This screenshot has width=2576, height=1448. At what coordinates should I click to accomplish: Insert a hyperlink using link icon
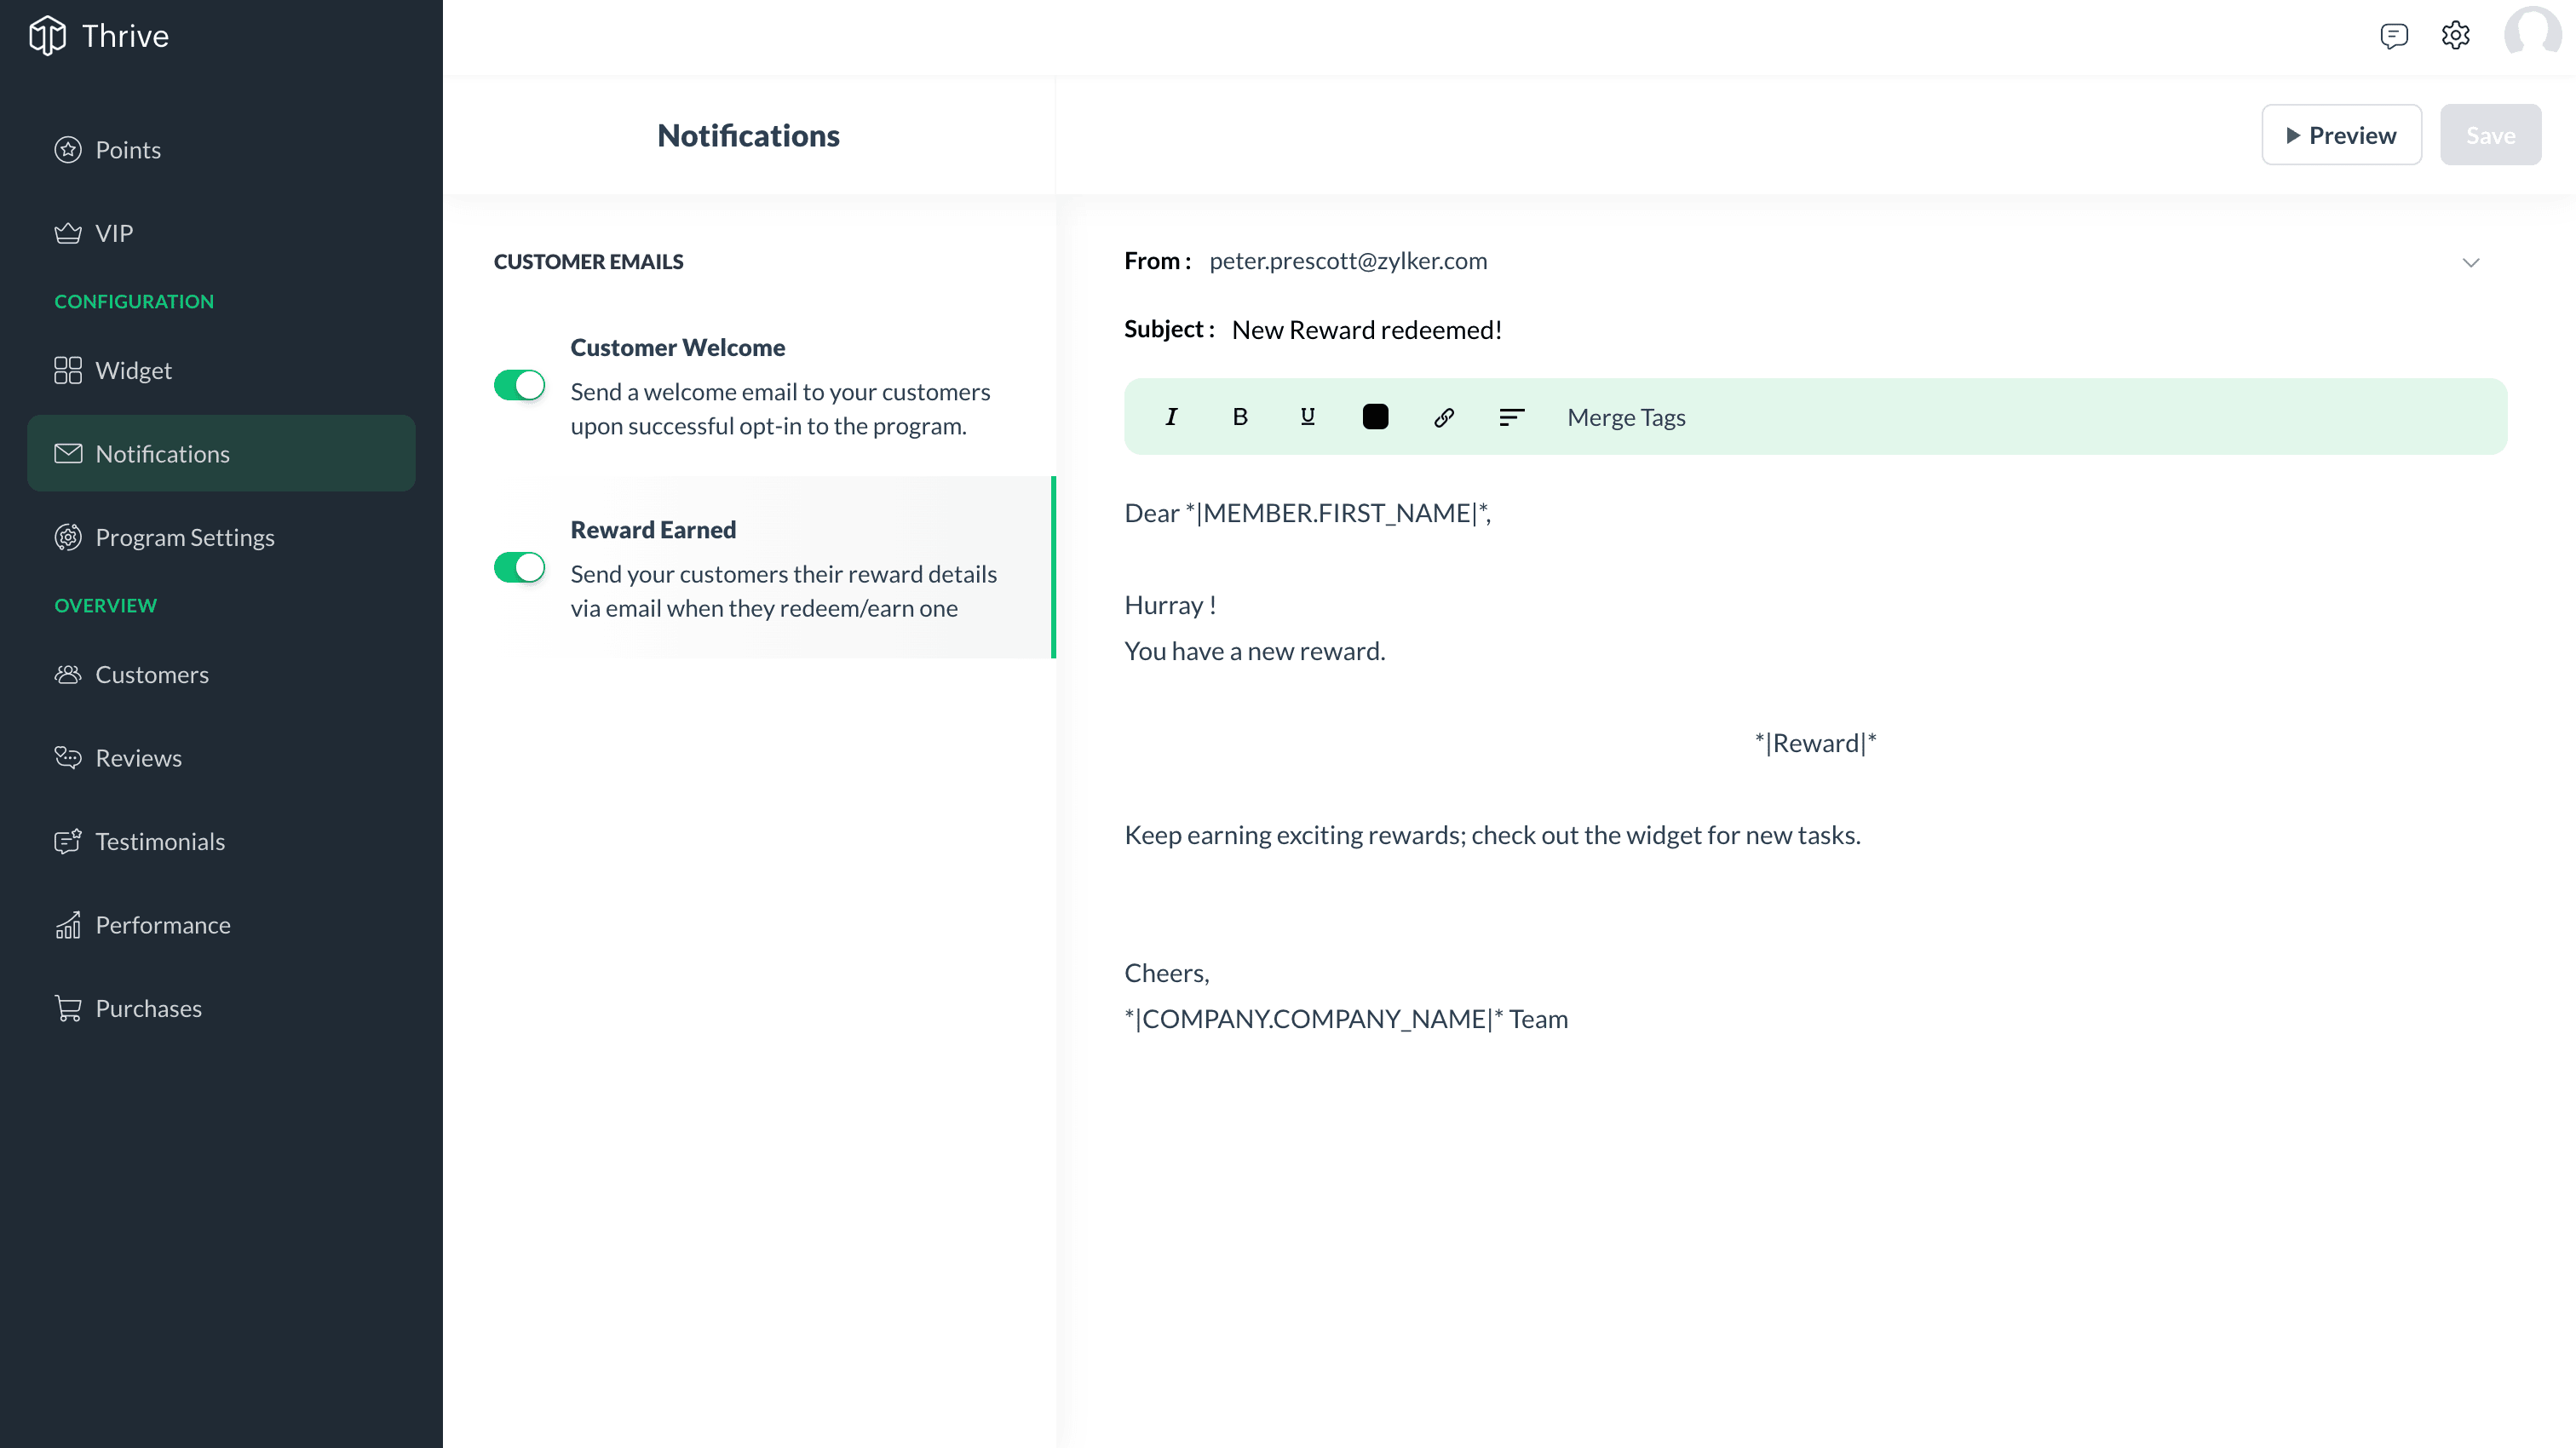tap(1443, 417)
